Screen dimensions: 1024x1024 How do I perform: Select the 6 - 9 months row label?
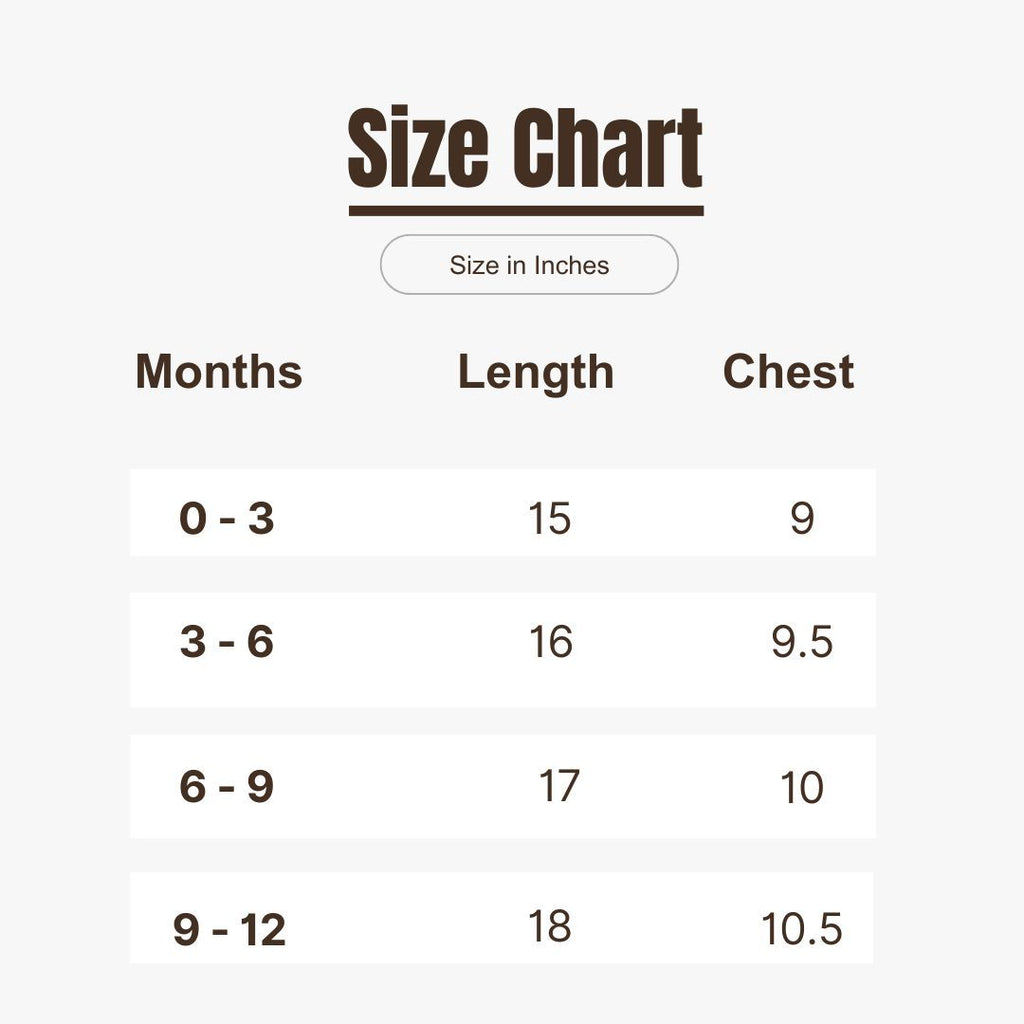pos(227,786)
